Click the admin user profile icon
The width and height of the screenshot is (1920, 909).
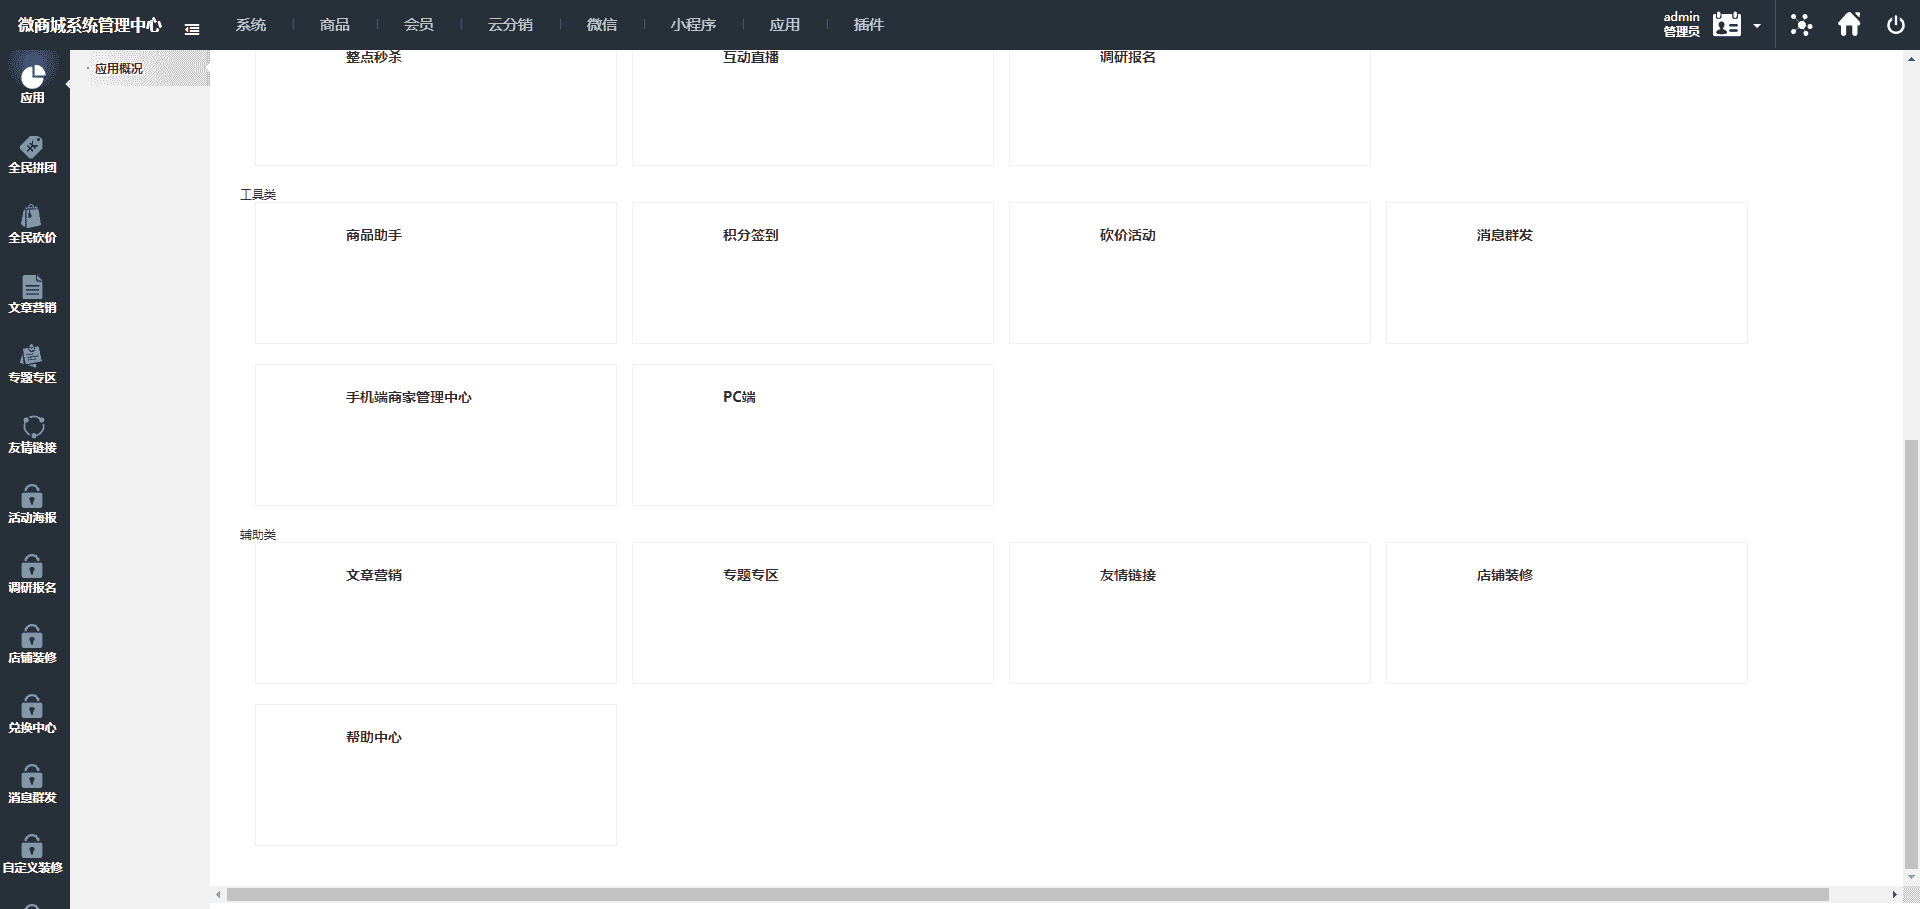tap(1727, 24)
